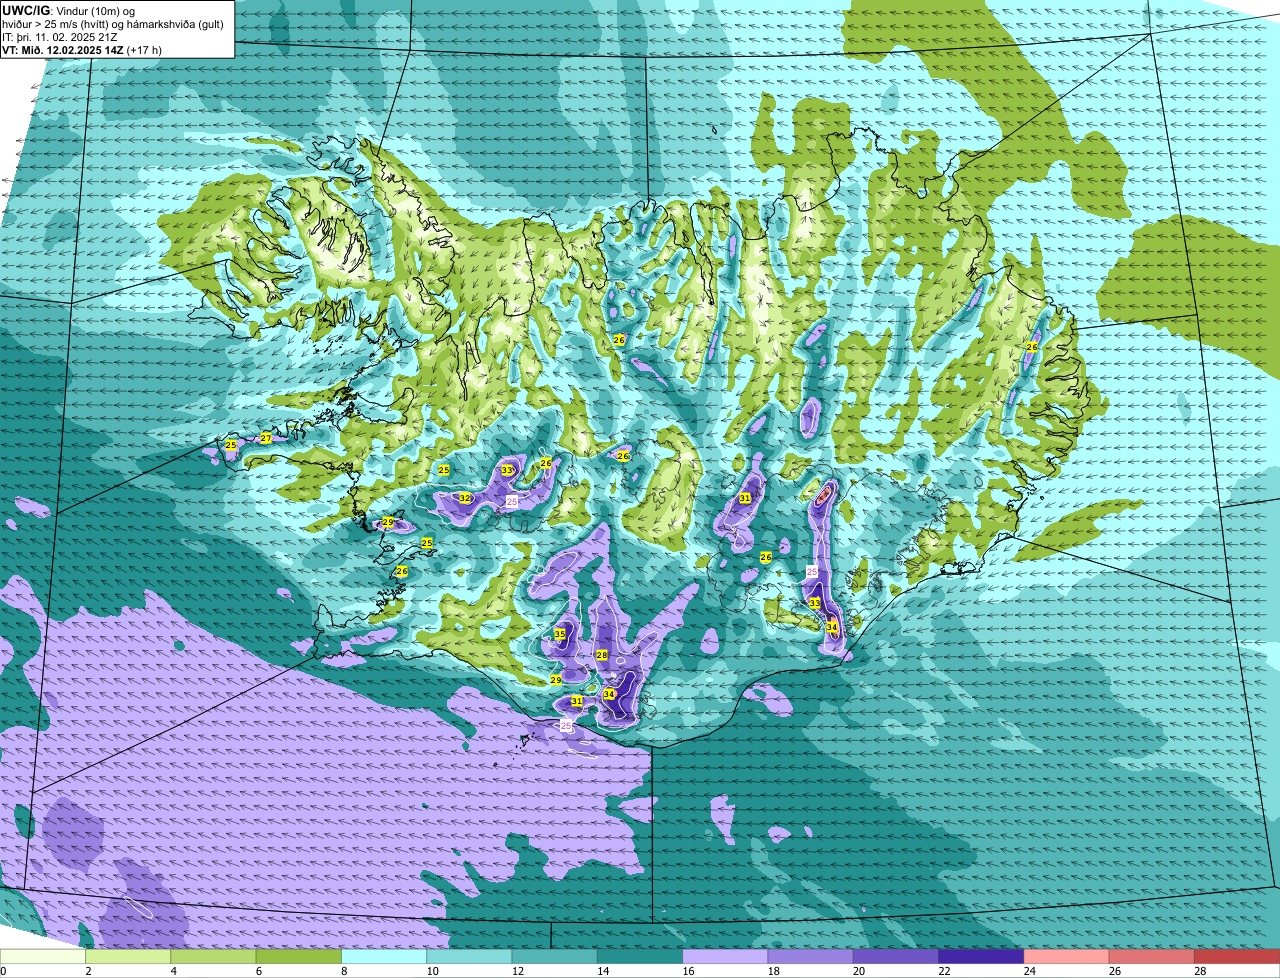Click the yellow gust marker labeled 35
This screenshot has height=978, width=1280.
pos(560,634)
